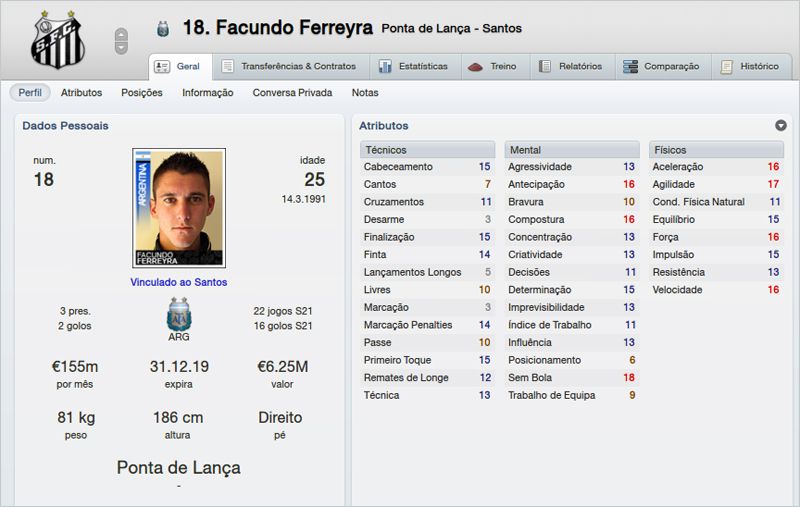Click the Estatísticas chart icon
The width and height of the screenshot is (800, 507).
coord(385,67)
